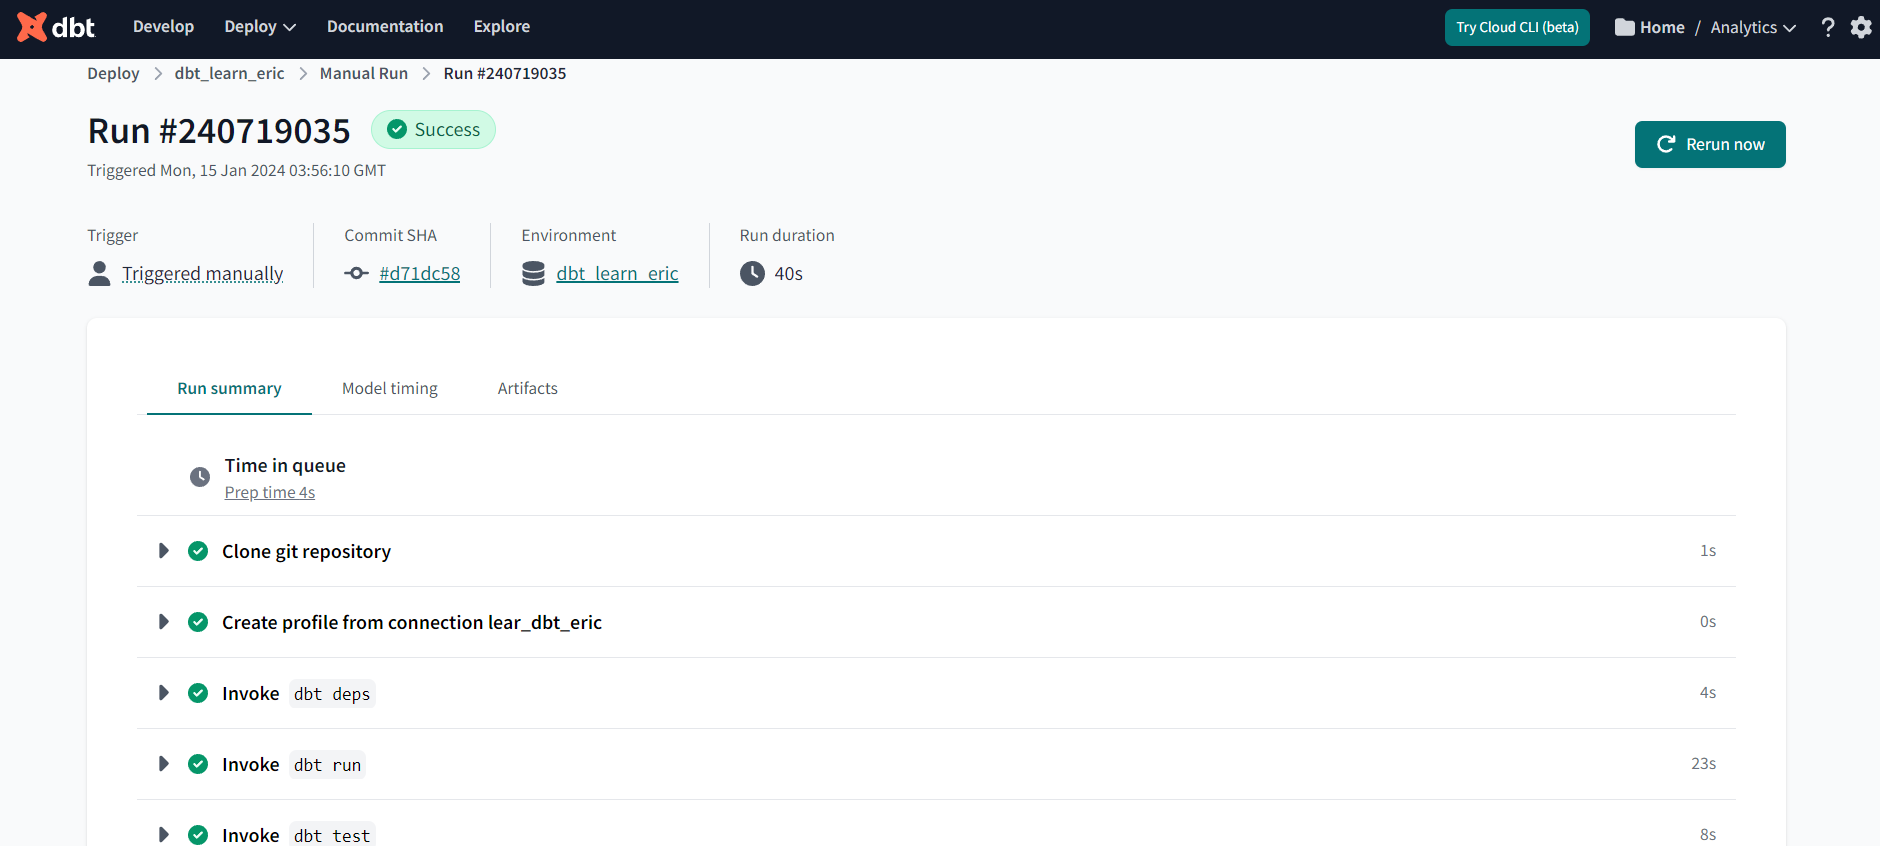The image size is (1880, 846).
Task: Click the green Success check icon
Action: tap(397, 129)
